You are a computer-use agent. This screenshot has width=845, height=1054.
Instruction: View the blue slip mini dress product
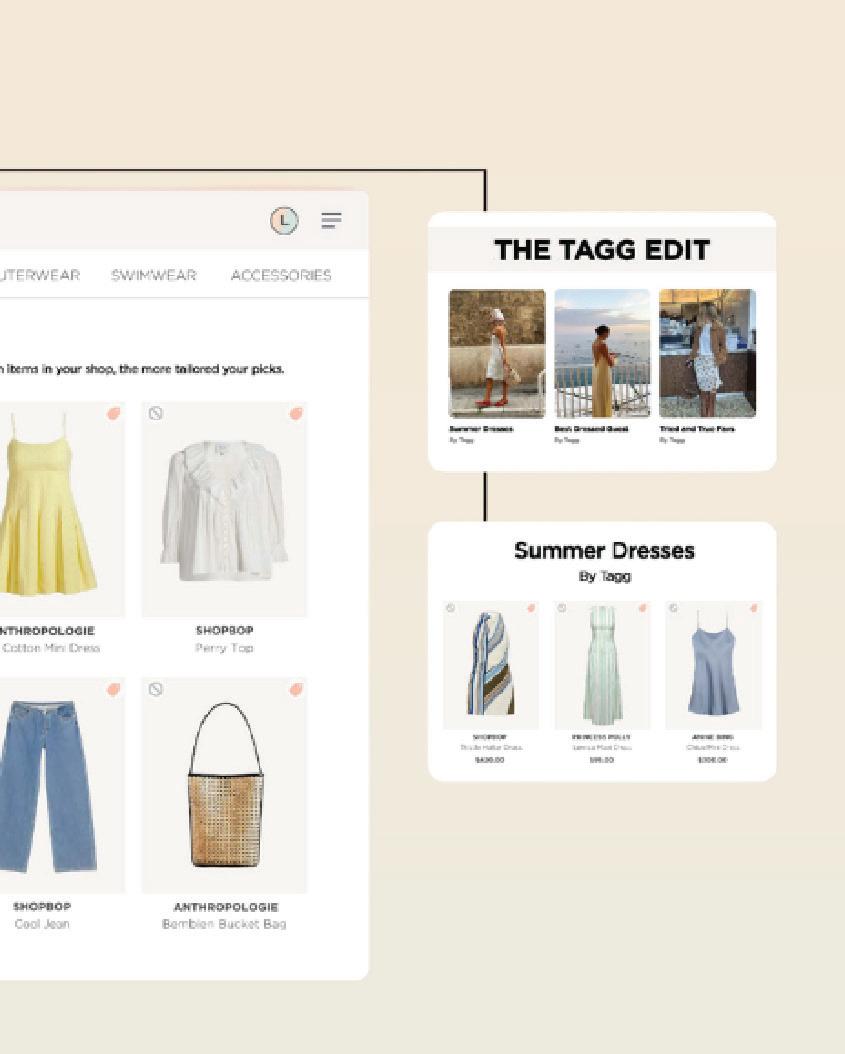pyautogui.click(x=713, y=665)
